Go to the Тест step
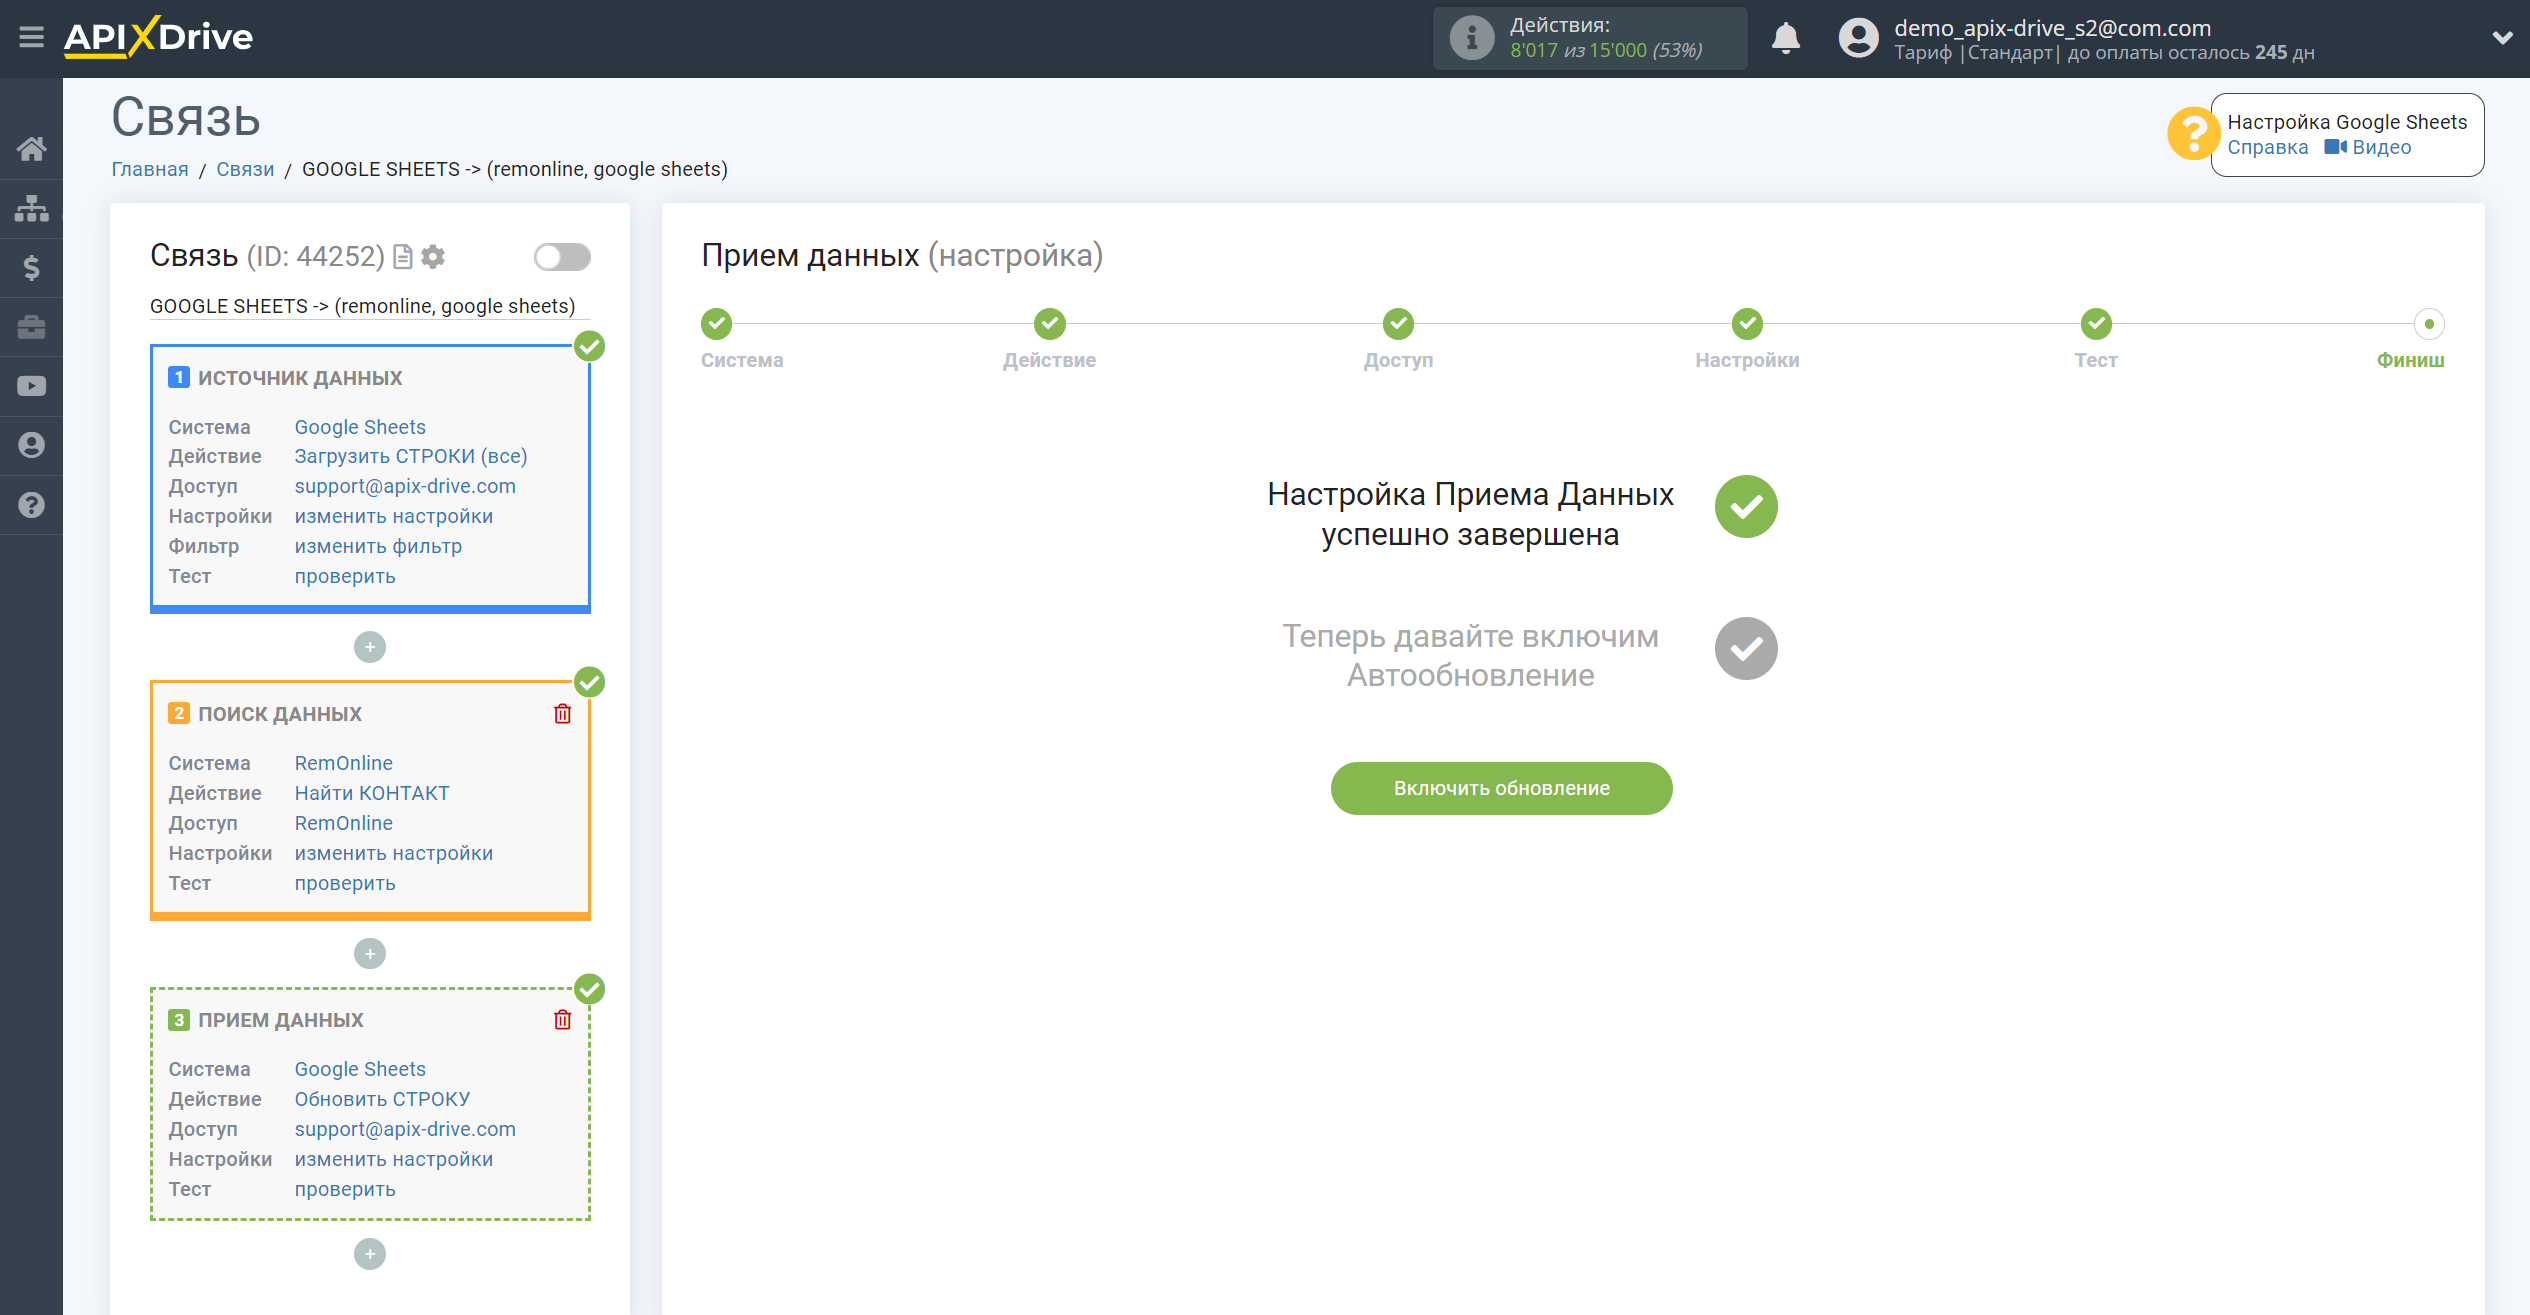This screenshot has height=1315, width=2530. pyautogui.click(x=2096, y=323)
